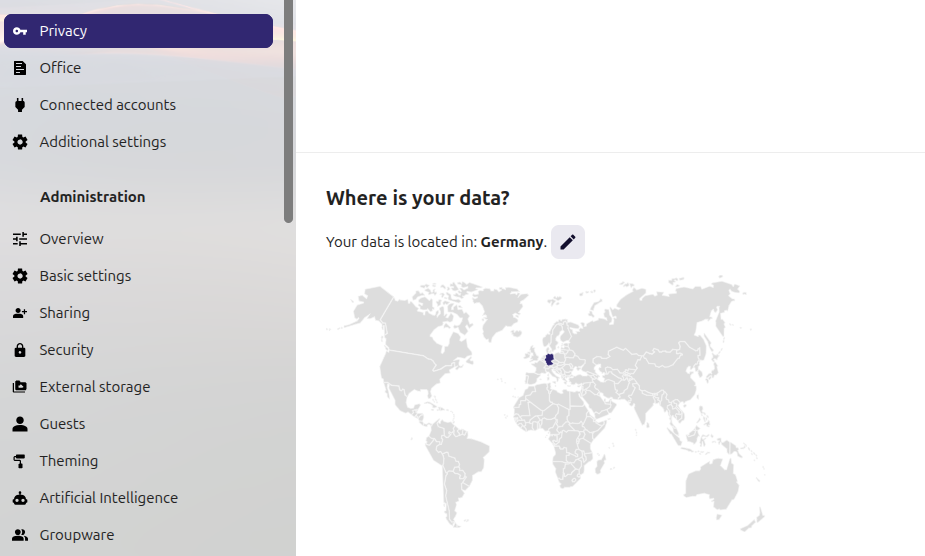
Task: Open the Privacy settings section
Action: (139, 31)
